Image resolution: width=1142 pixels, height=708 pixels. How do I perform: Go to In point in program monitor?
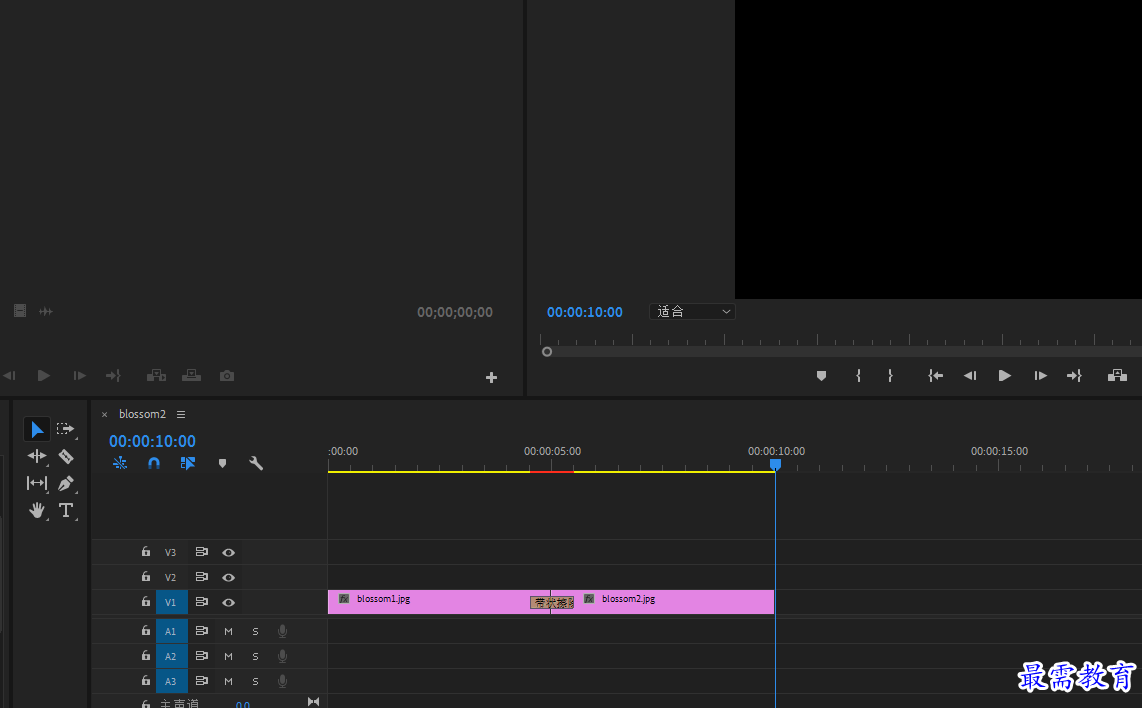coord(935,376)
